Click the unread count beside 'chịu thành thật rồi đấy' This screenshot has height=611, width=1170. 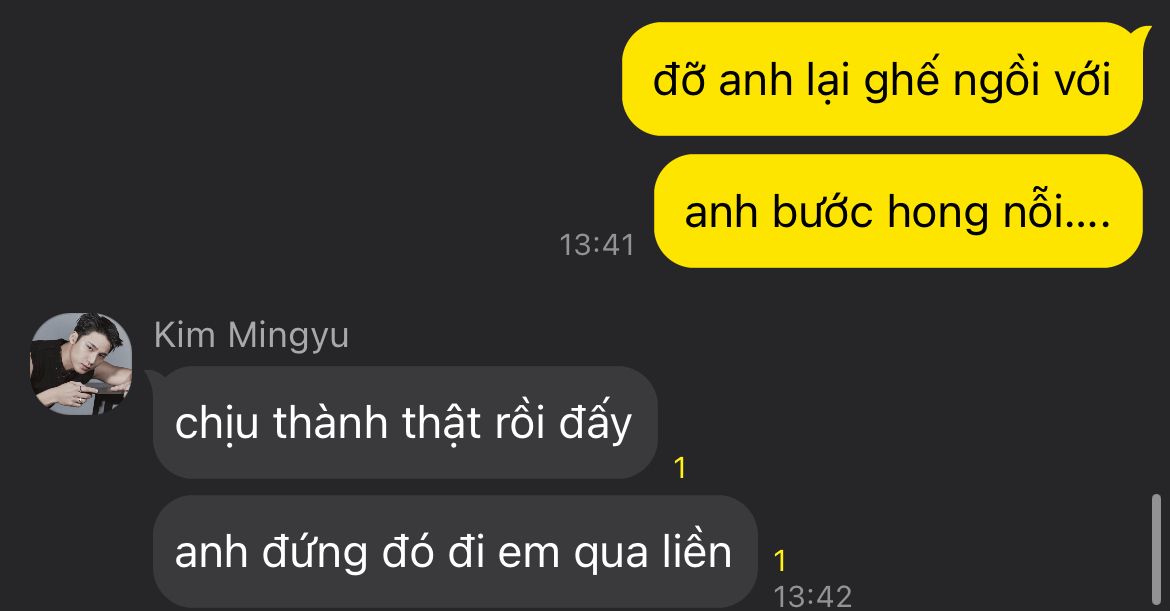coord(680,468)
